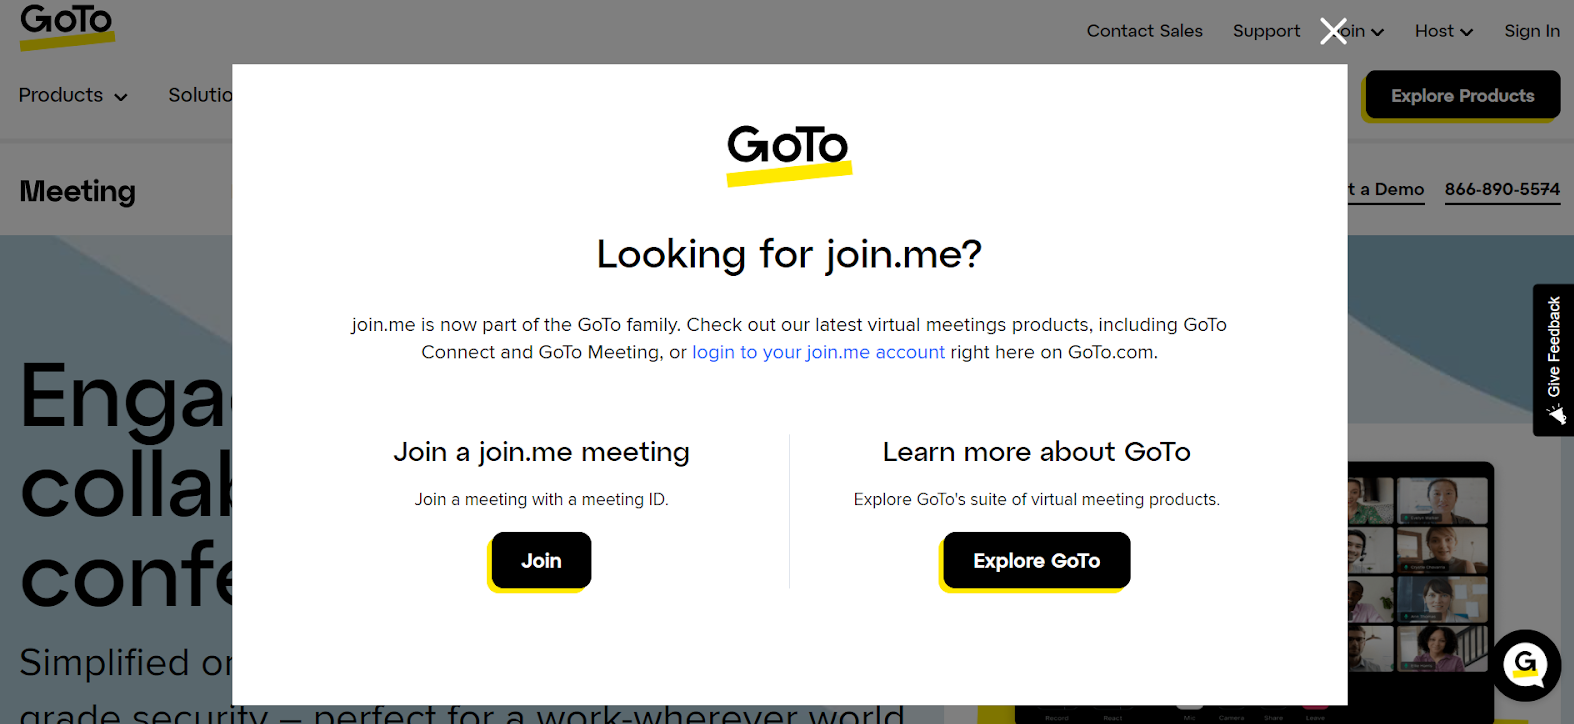Click the Join button to join a meeting
Screen dimensions: 1574x724
(540, 560)
